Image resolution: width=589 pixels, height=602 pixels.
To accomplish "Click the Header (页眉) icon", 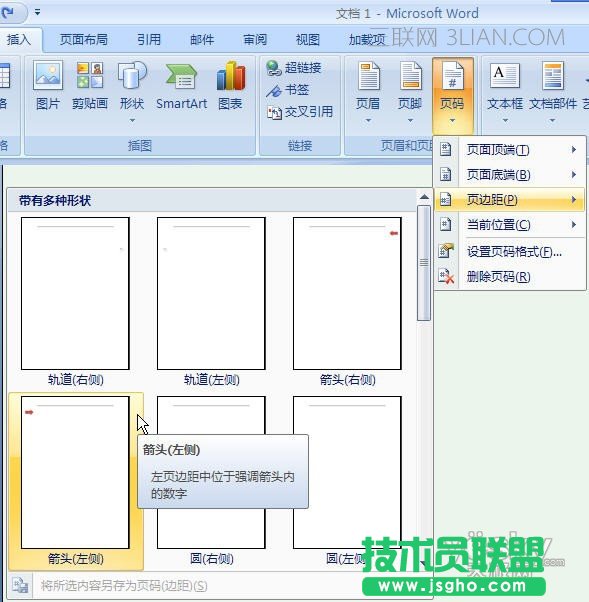I will click(x=368, y=76).
